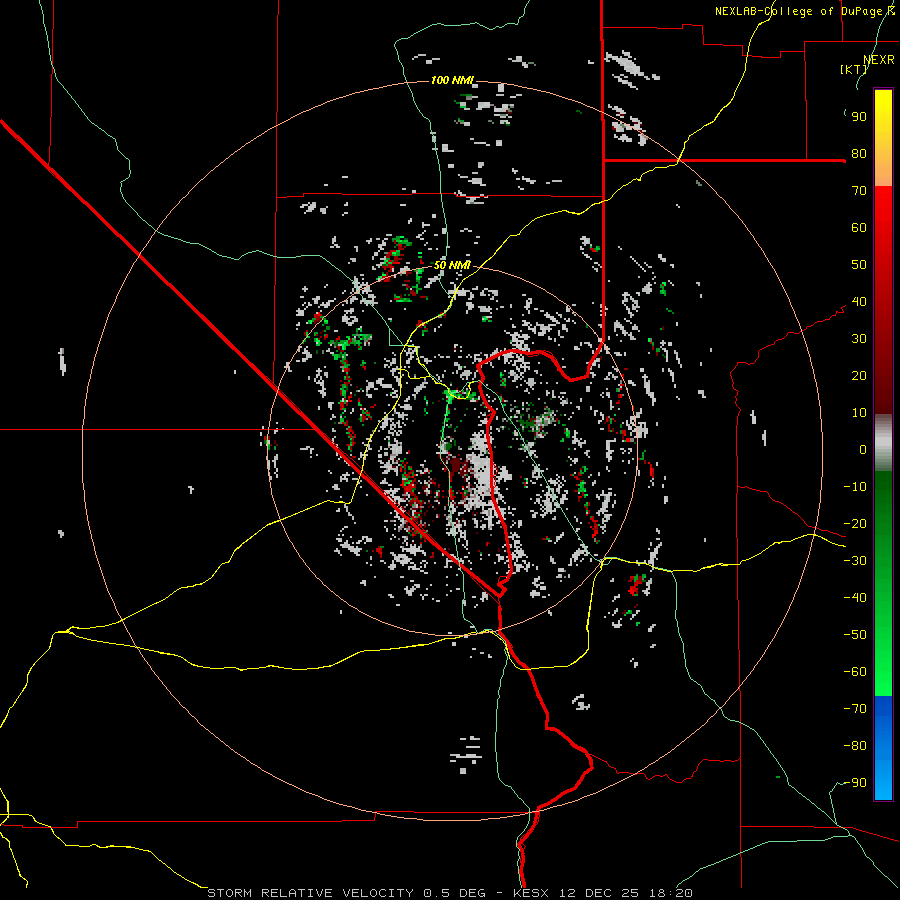Click the [KT] units label
The width and height of the screenshot is (900, 900).
854,69
